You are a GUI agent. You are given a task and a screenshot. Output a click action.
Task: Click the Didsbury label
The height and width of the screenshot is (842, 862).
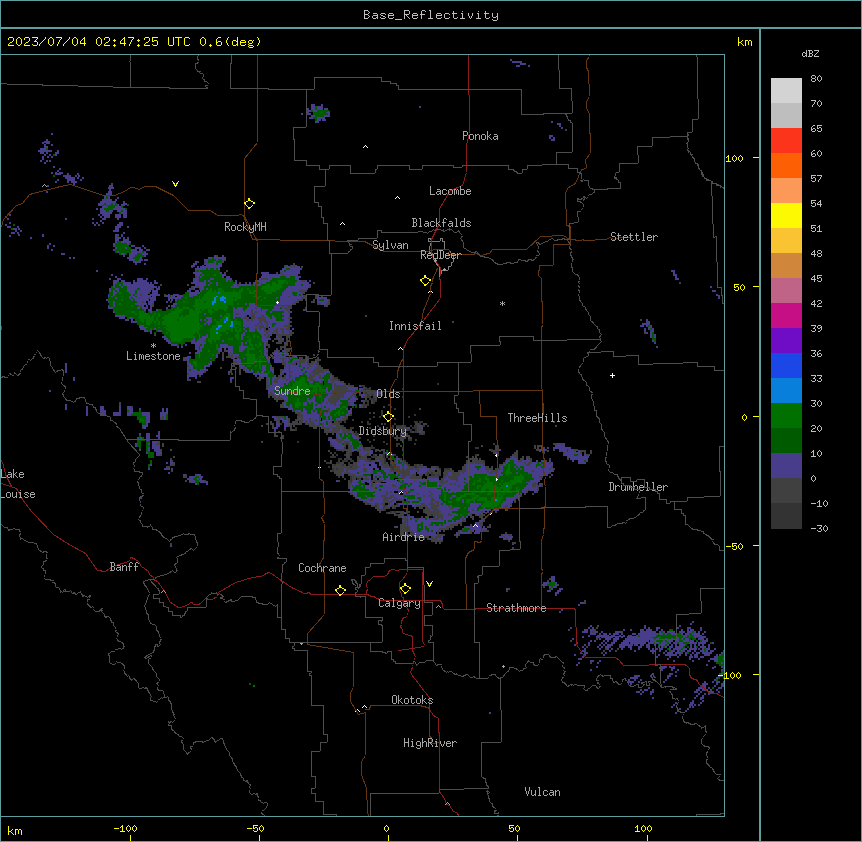pyautogui.click(x=383, y=431)
